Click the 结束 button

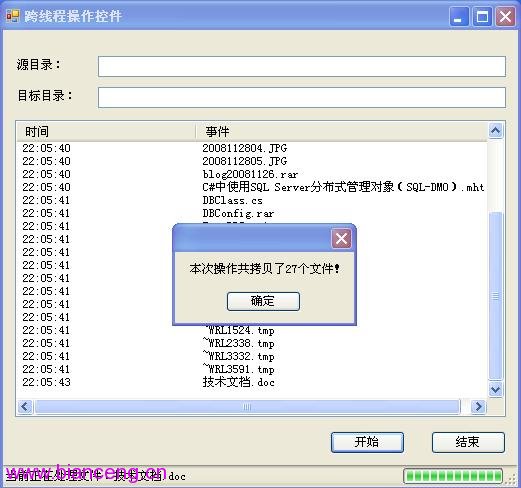[x=468, y=442]
